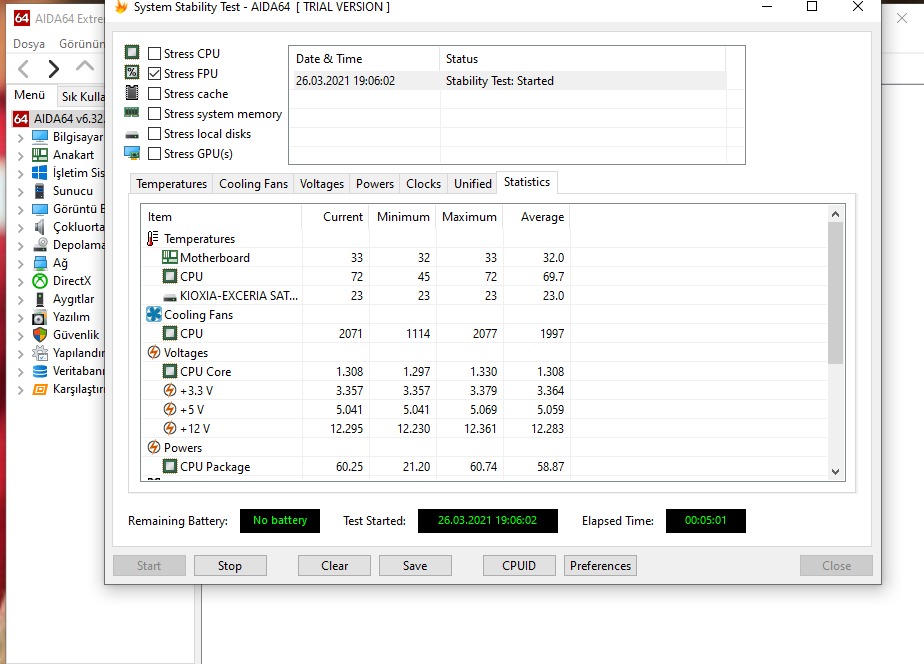Click the AIDA64 up navigation arrow
Screen dimensions: 924x664
(85, 65)
